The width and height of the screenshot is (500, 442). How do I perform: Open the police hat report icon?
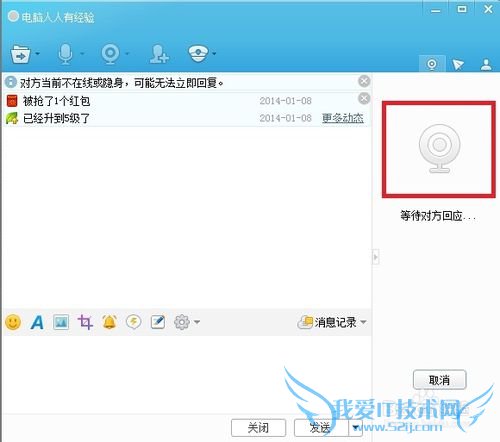tap(198, 53)
